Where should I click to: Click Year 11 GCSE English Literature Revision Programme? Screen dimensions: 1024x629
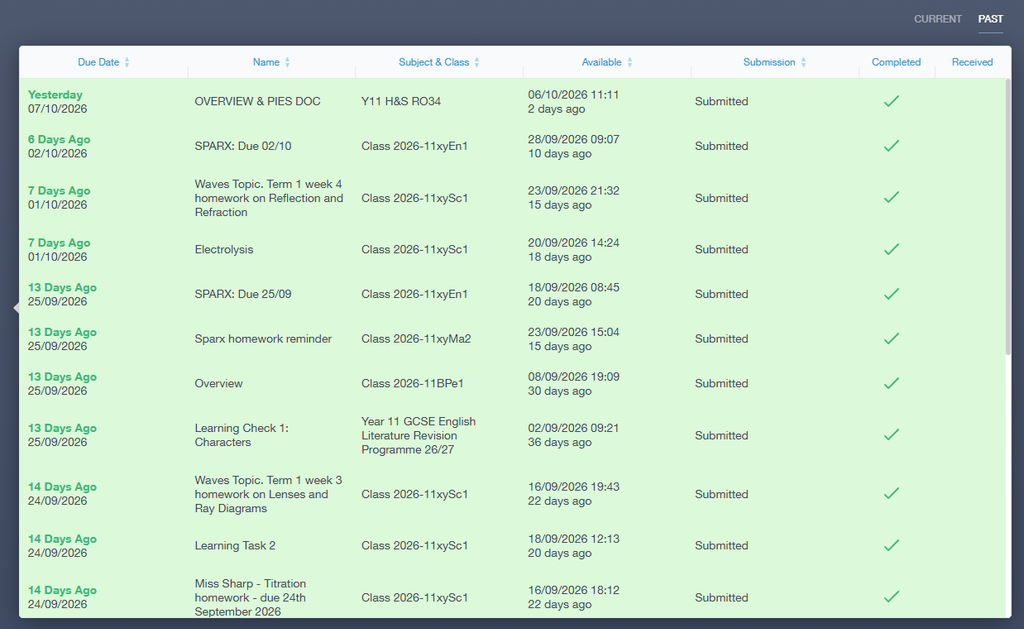click(x=419, y=435)
